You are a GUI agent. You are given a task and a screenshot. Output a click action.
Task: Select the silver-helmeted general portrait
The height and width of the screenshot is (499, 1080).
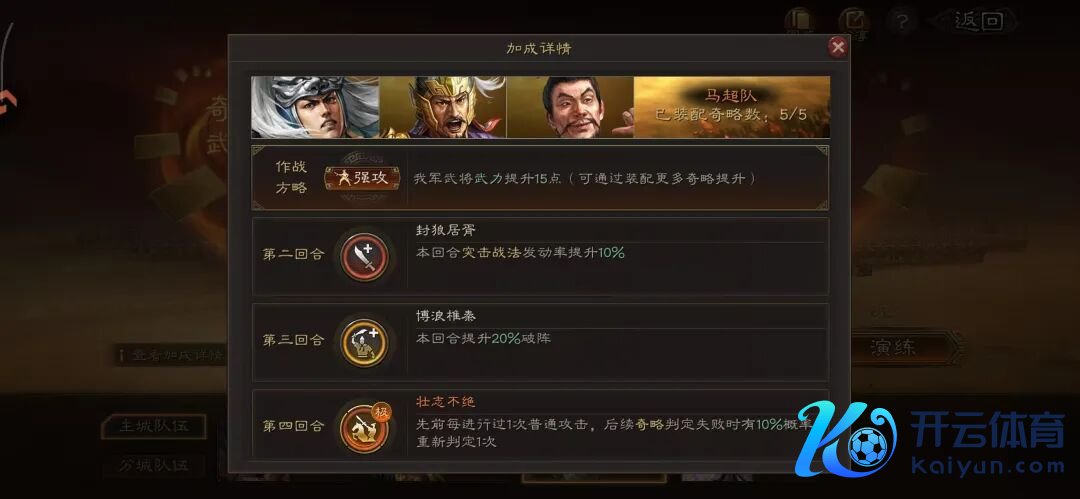click(315, 108)
